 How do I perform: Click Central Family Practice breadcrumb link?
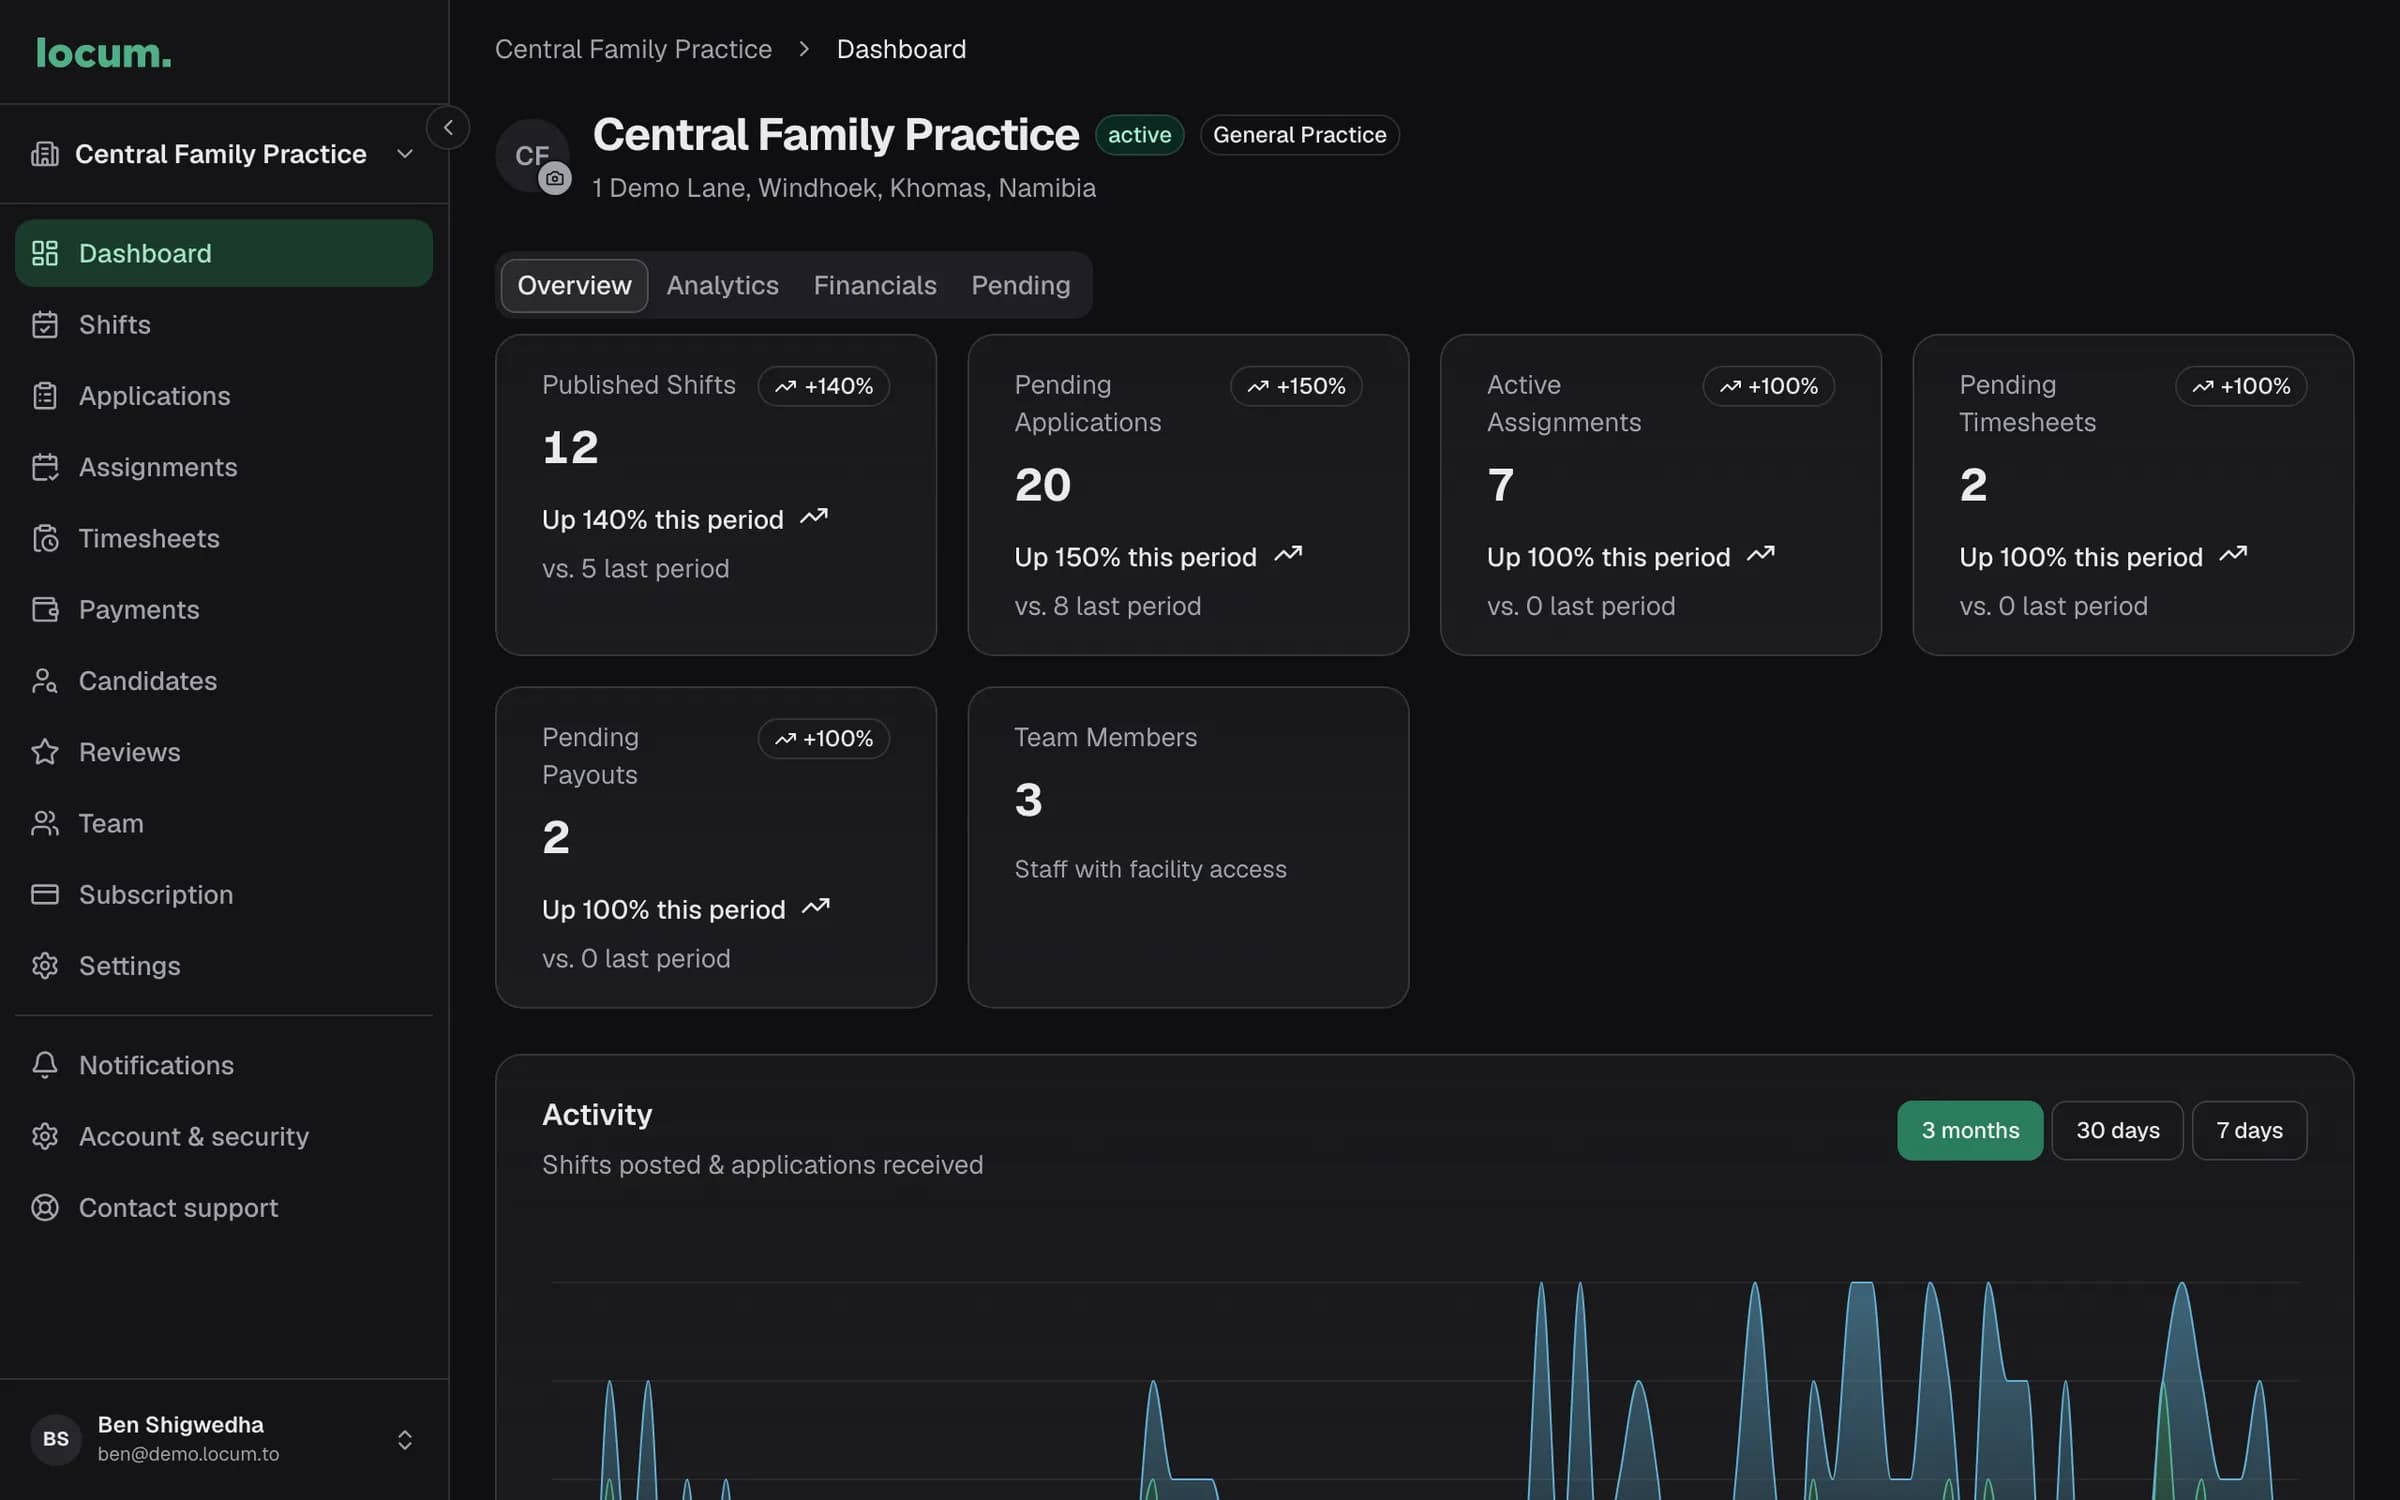[633, 49]
